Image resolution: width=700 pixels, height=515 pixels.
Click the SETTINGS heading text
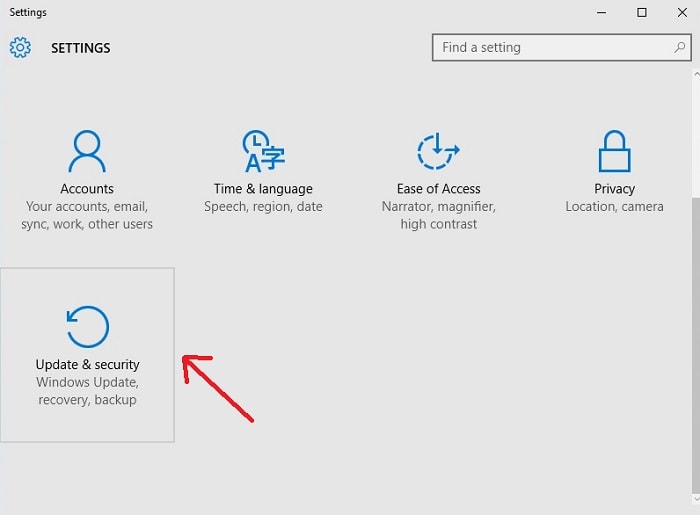pos(80,48)
